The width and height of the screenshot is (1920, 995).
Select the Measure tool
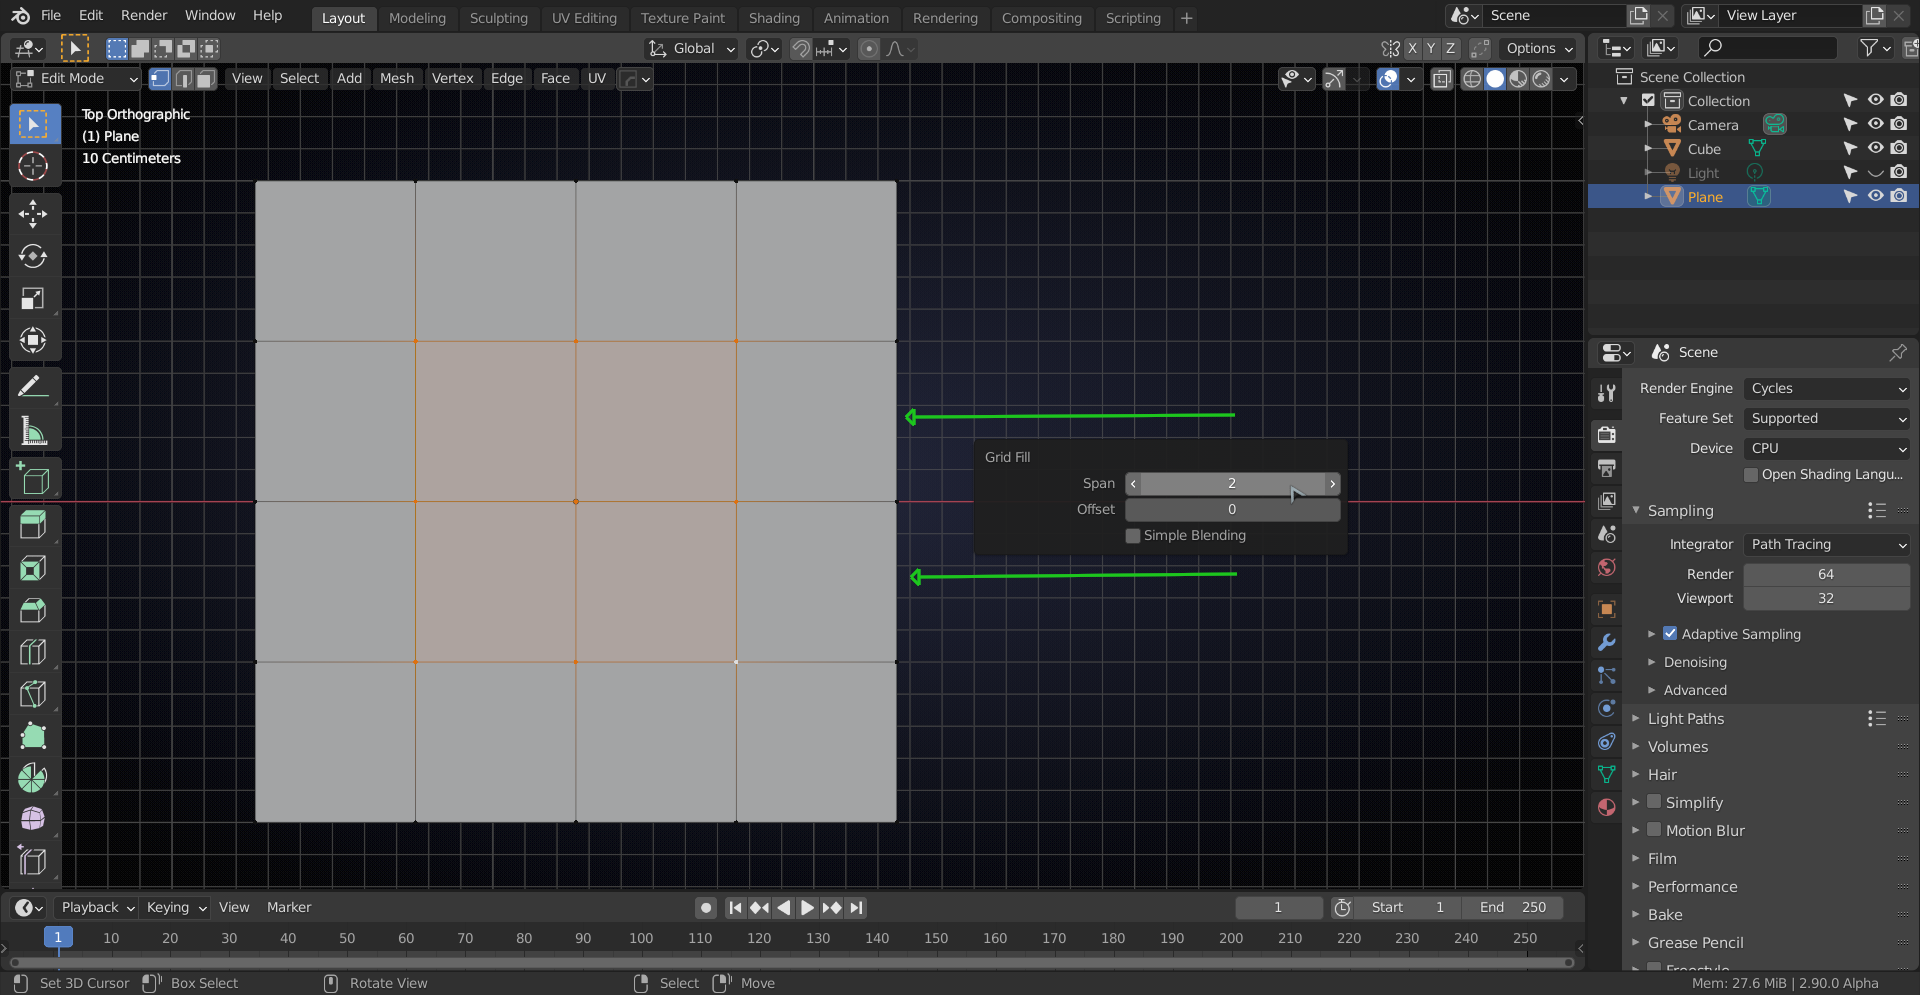pyautogui.click(x=33, y=429)
